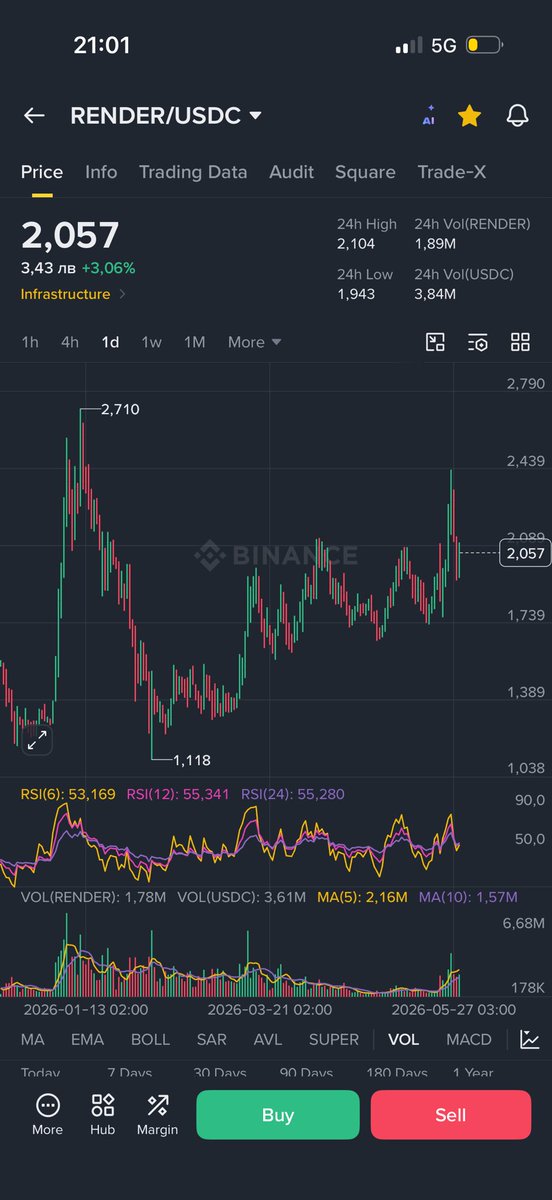Screen dimensions: 552x1200
Task: Switch to the Audit tab
Action: [x=291, y=172]
